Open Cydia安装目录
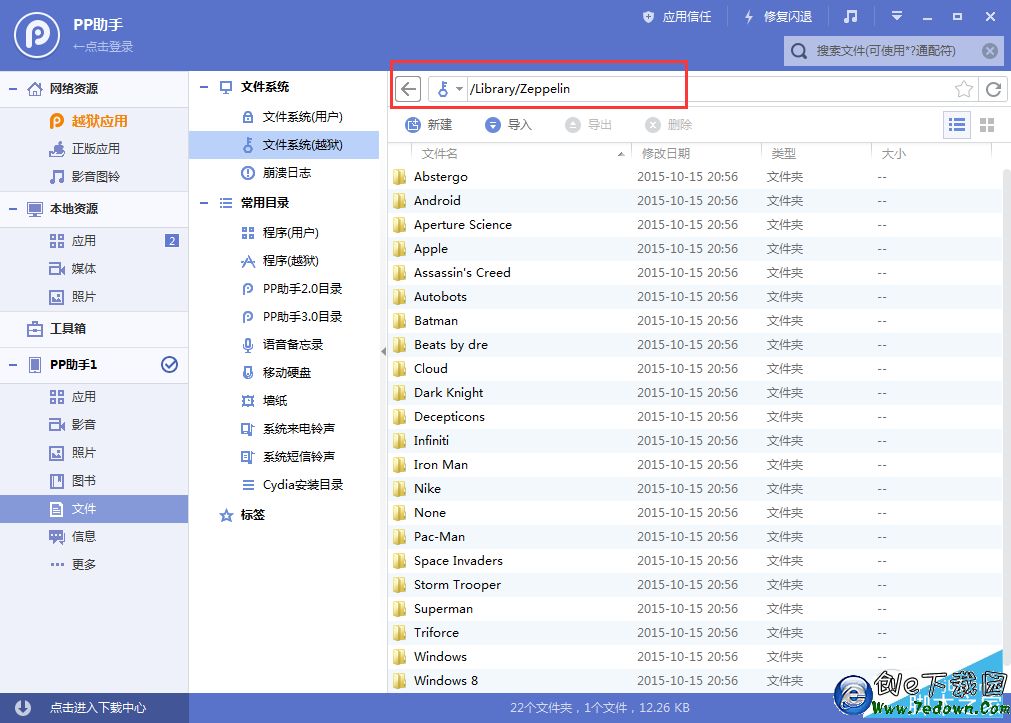The width and height of the screenshot is (1011, 723). [x=284, y=484]
